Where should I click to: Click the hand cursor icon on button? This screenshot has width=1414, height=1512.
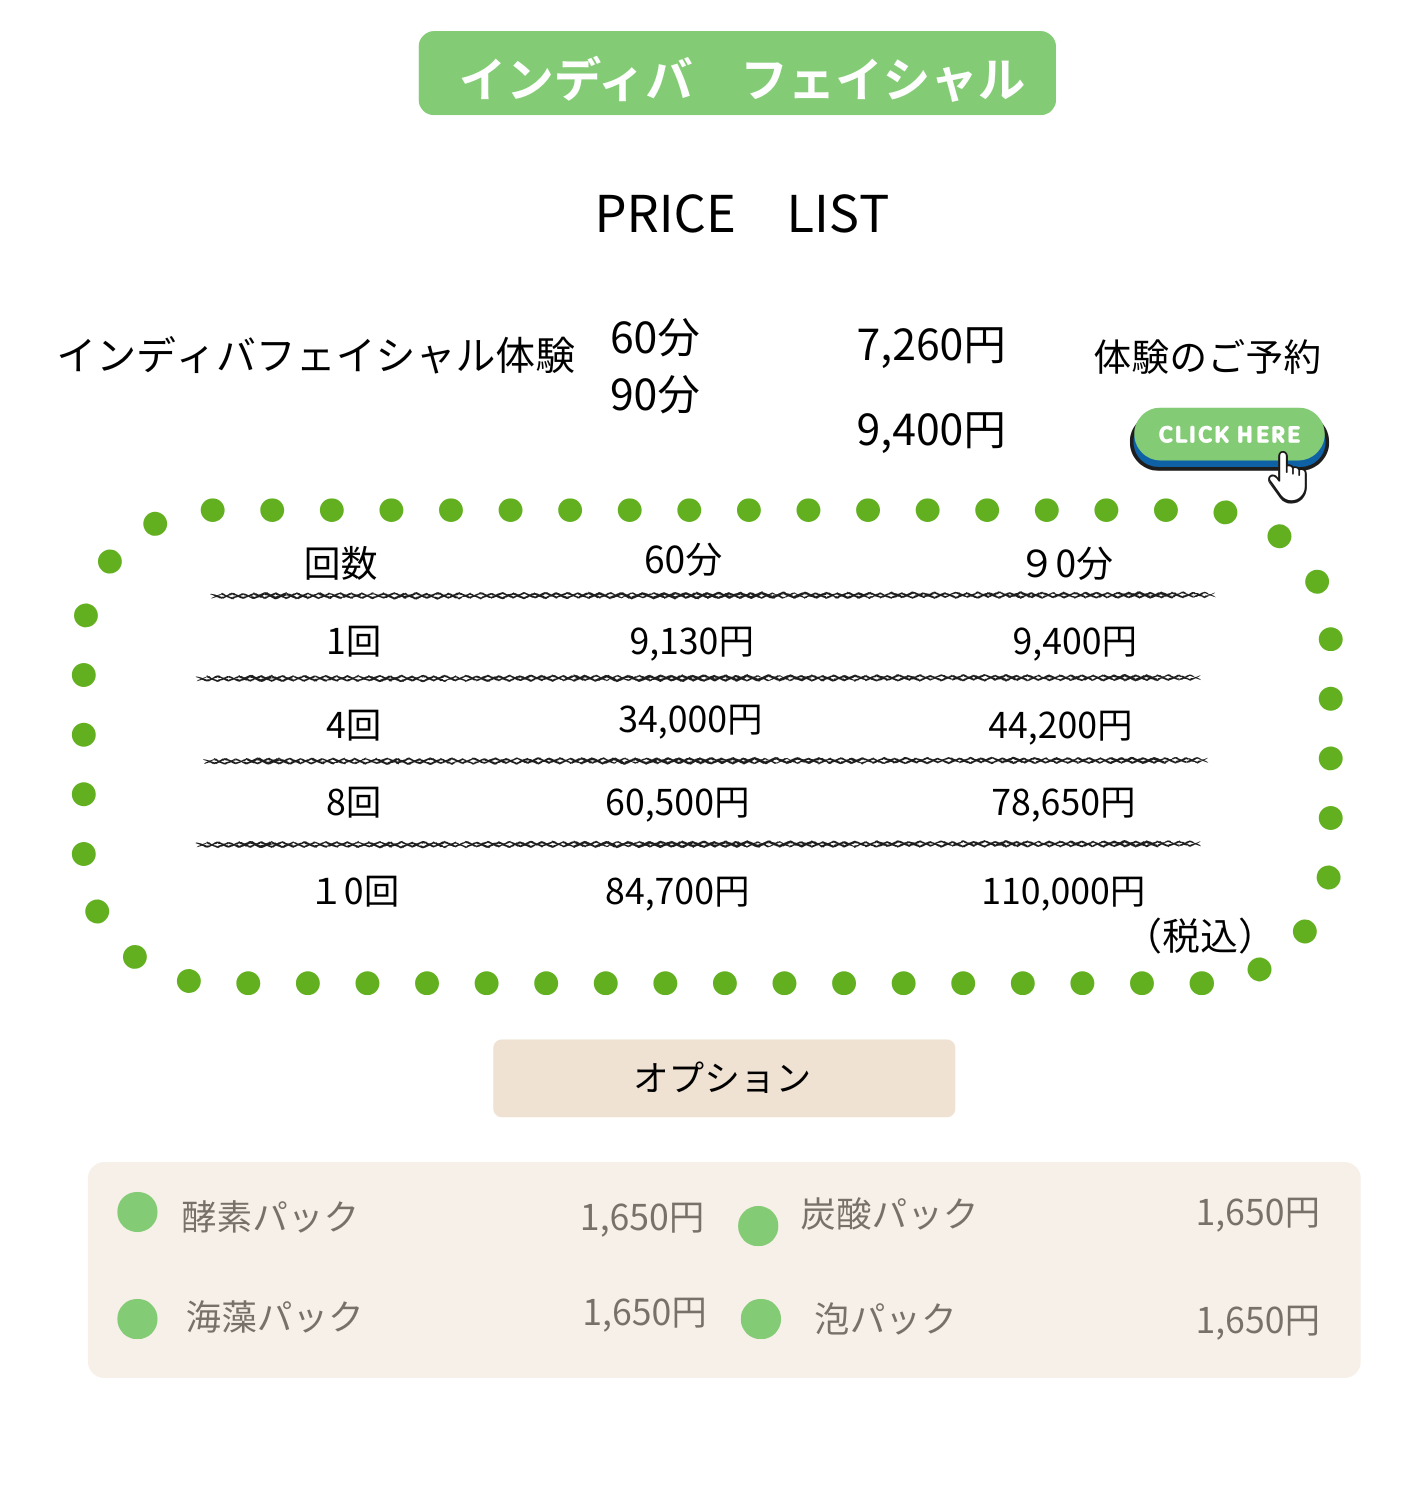click(1289, 477)
